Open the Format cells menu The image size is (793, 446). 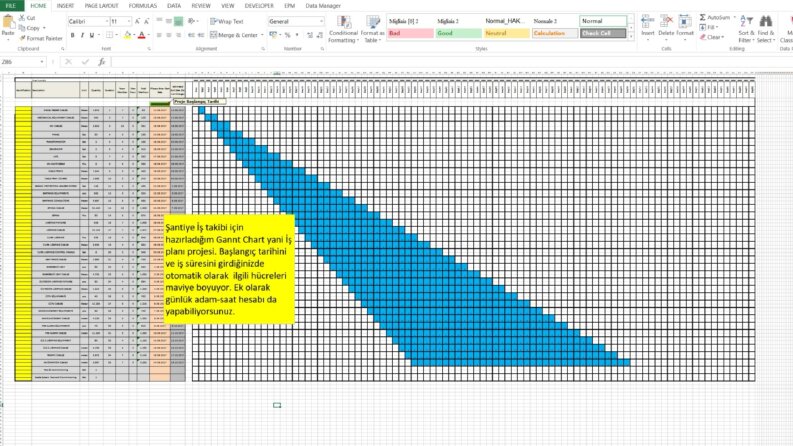pos(685,25)
